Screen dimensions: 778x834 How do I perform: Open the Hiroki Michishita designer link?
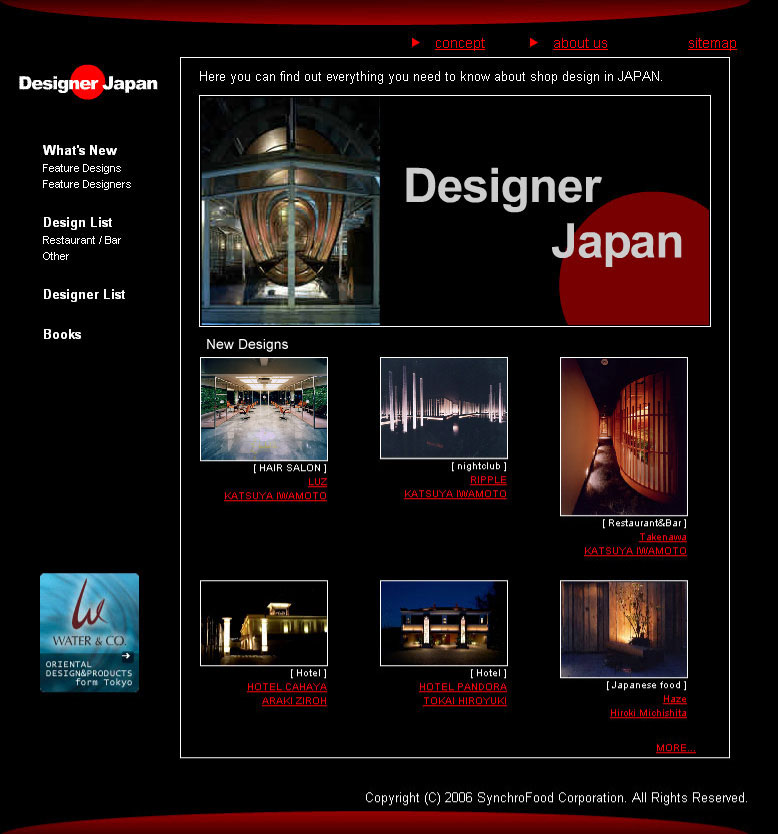tap(648, 713)
